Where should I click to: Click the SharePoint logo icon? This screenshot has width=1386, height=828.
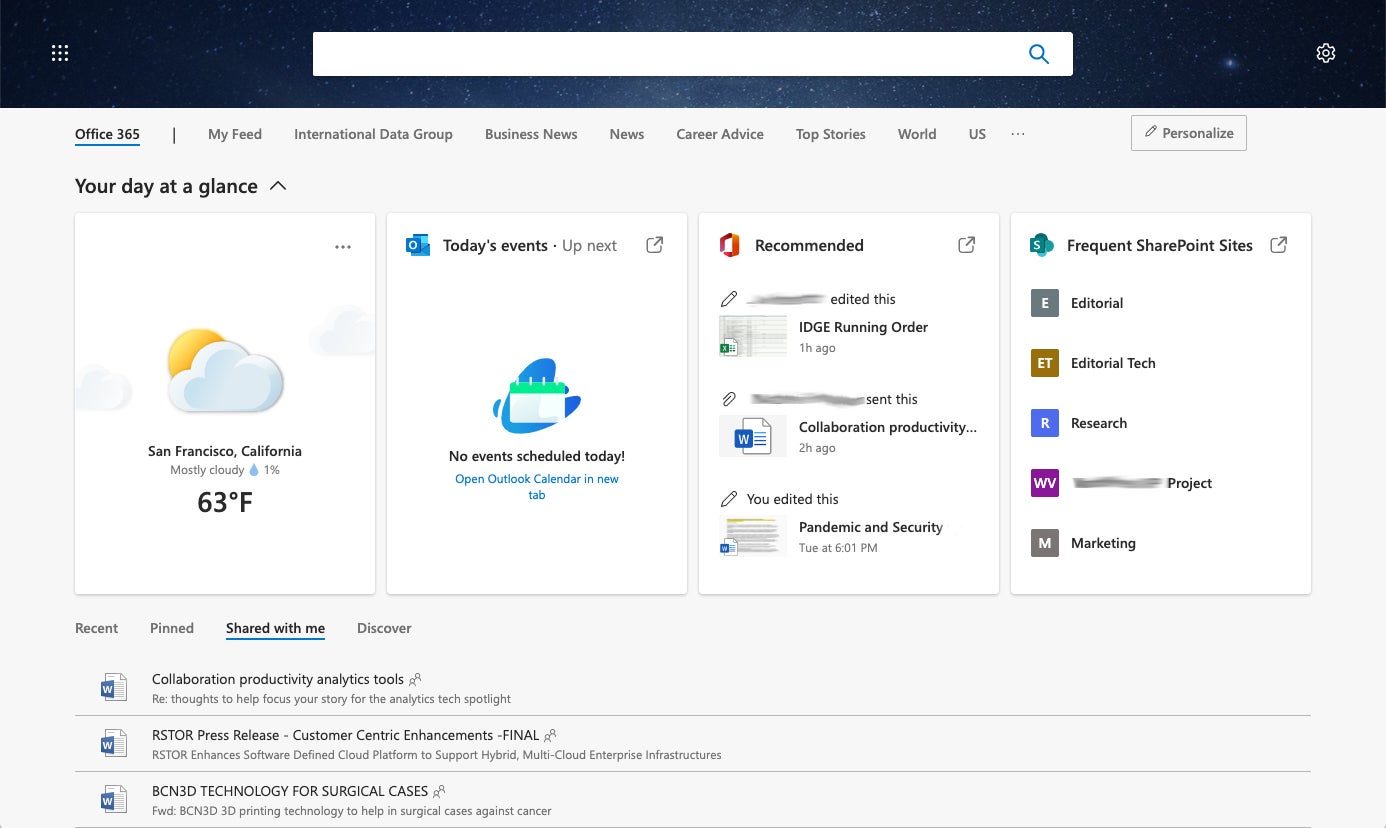click(1042, 245)
